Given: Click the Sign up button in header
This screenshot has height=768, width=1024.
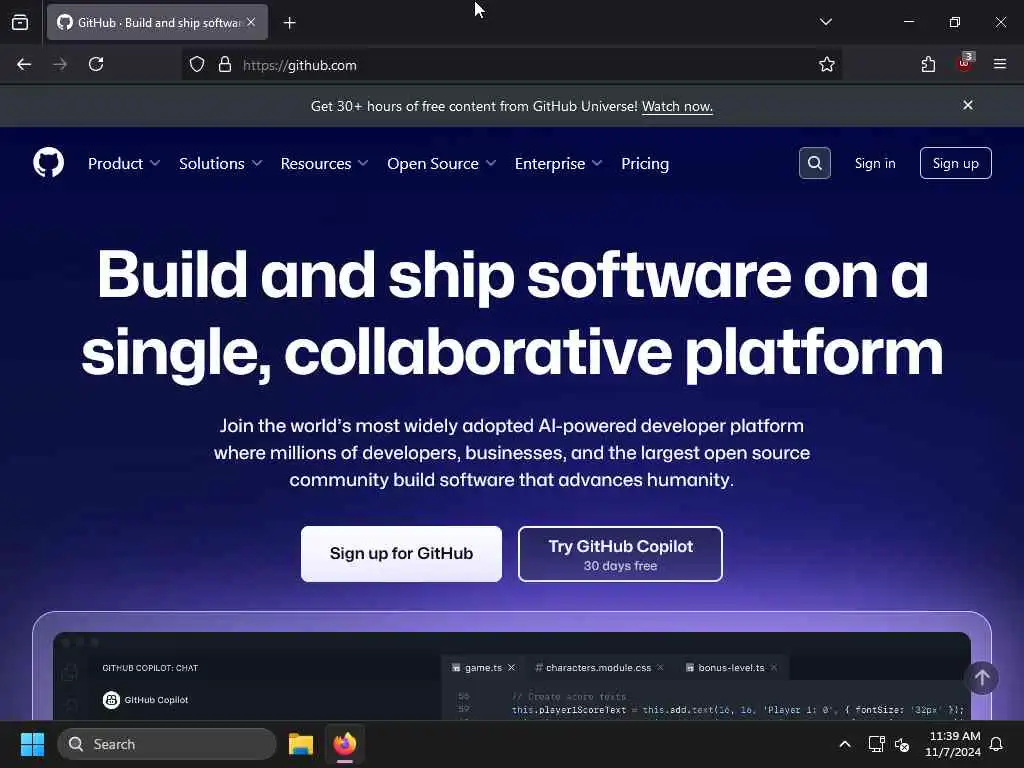Looking at the screenshot, I should pyautogui.click(x=955, y=163).
